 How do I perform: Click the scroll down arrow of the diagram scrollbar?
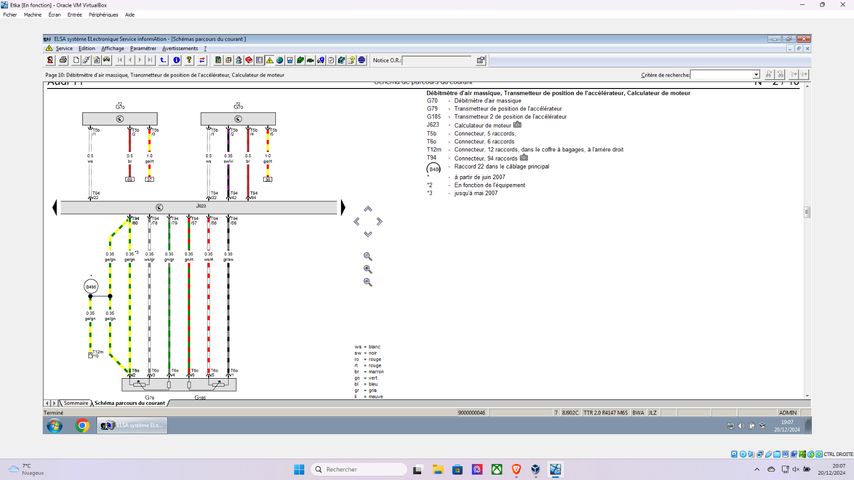(x=807, y=396)
